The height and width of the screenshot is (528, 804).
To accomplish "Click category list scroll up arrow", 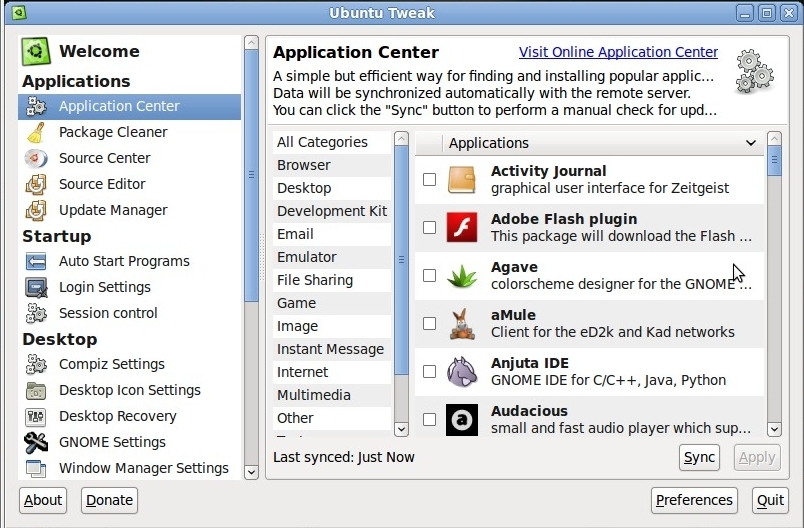I will pos(401,138).
